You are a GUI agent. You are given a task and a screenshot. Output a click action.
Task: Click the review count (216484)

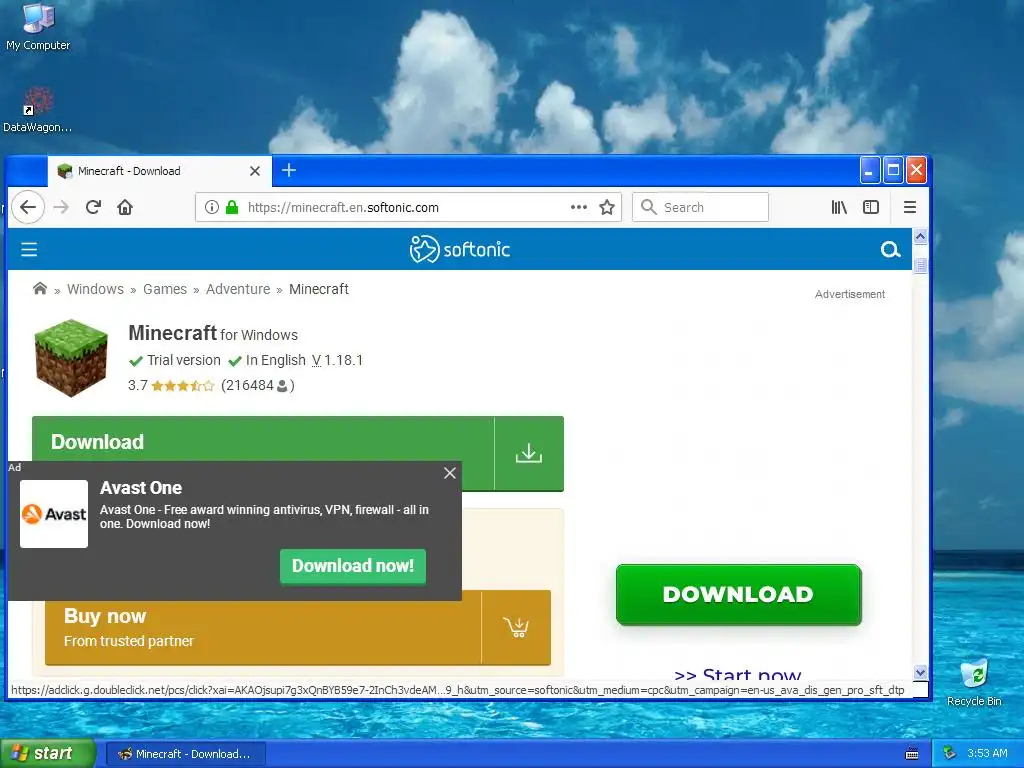click(258, 385)
